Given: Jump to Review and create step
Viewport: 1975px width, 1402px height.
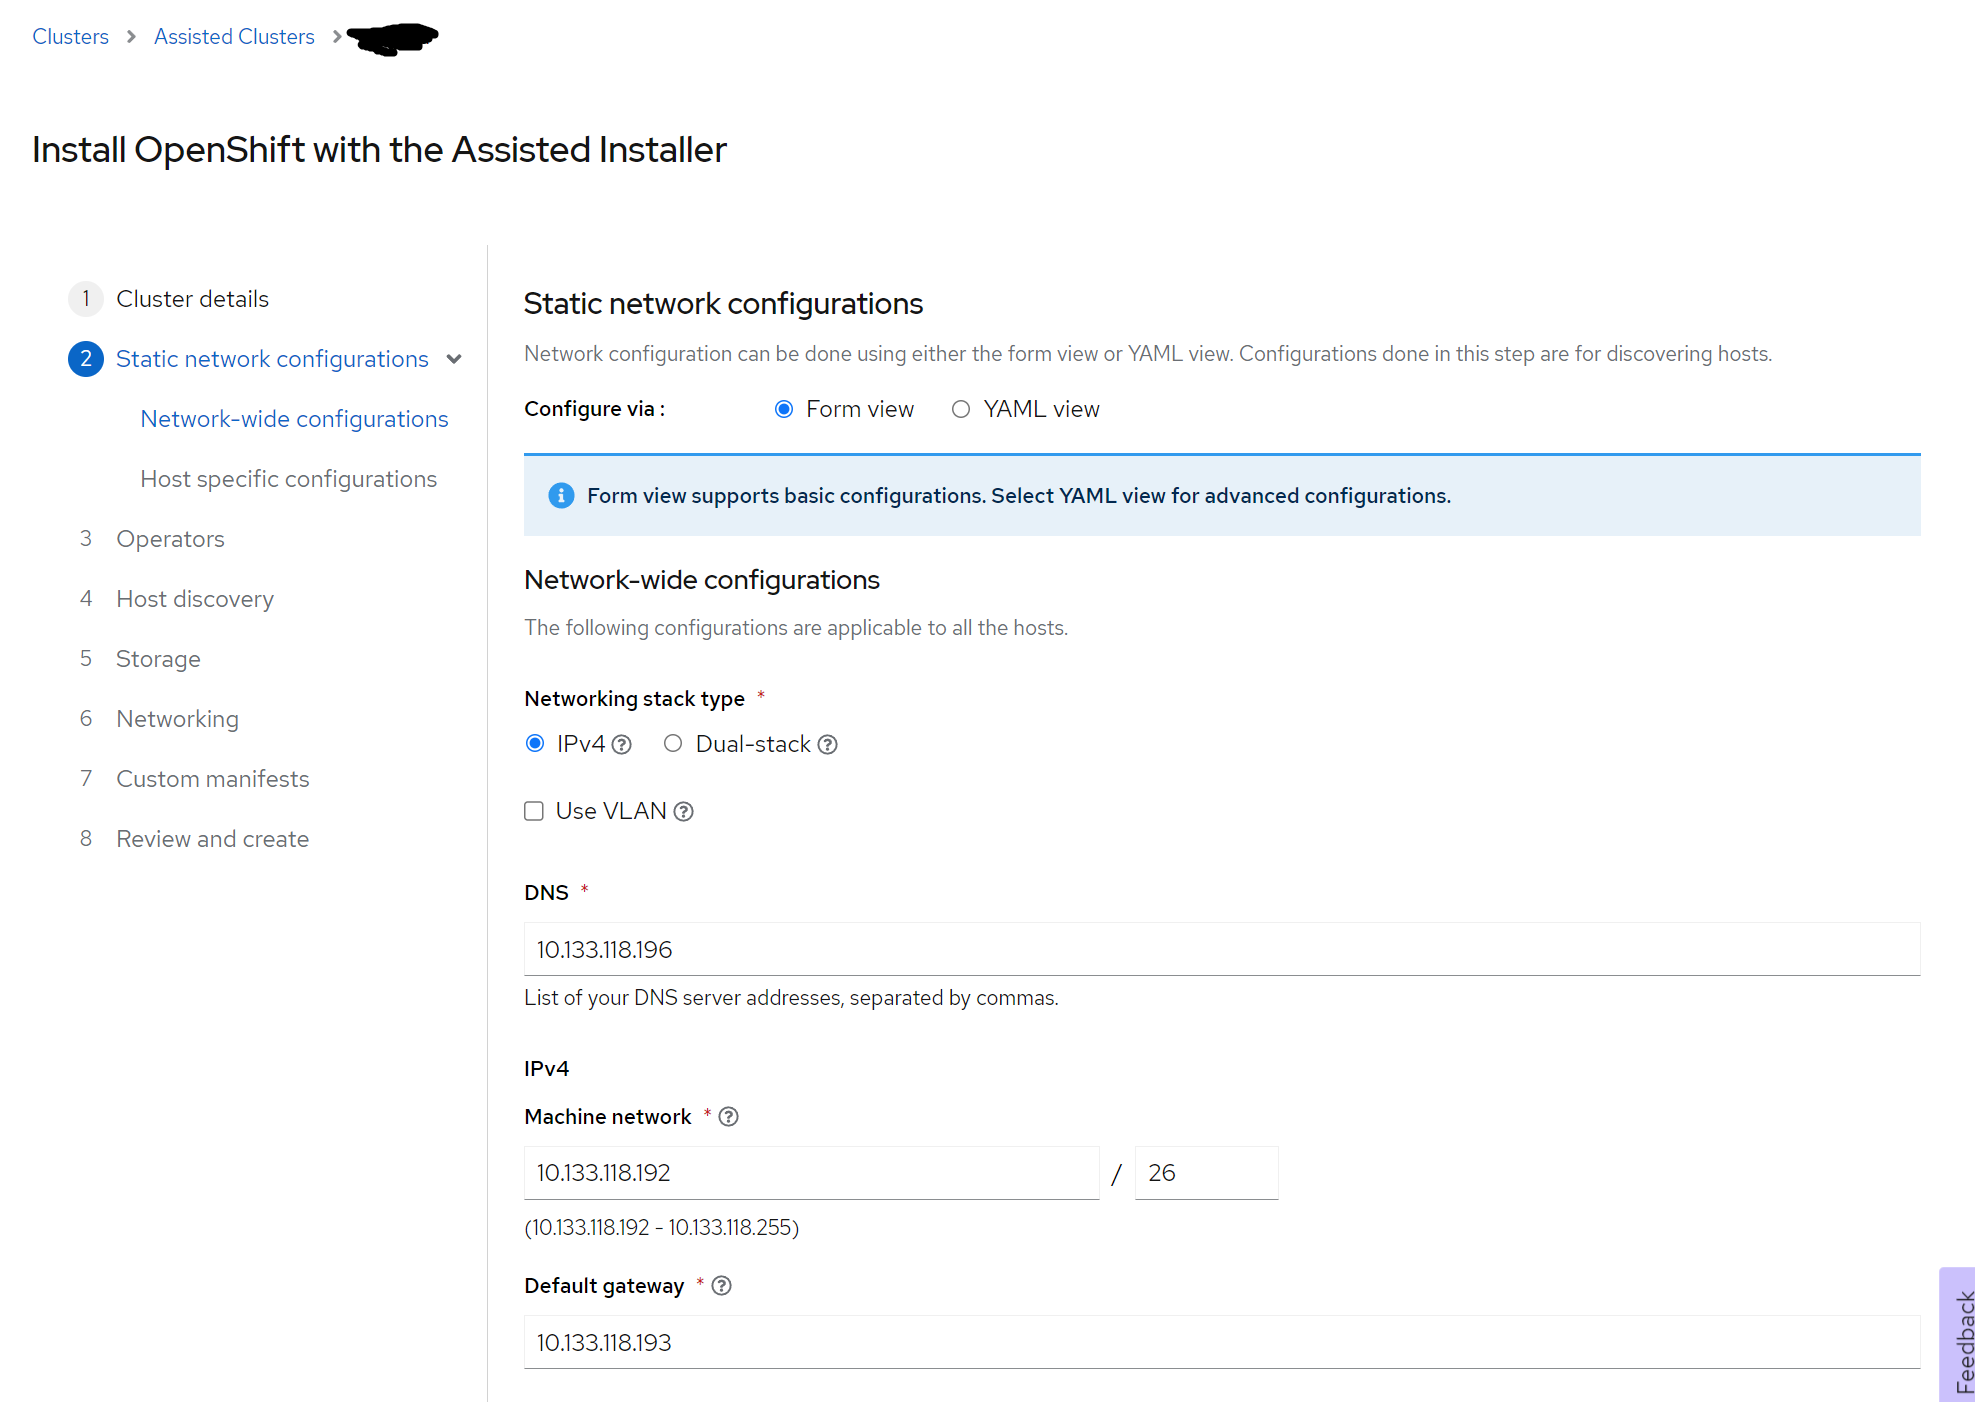Looking at the screenshot, I should [x=212, y=839].
